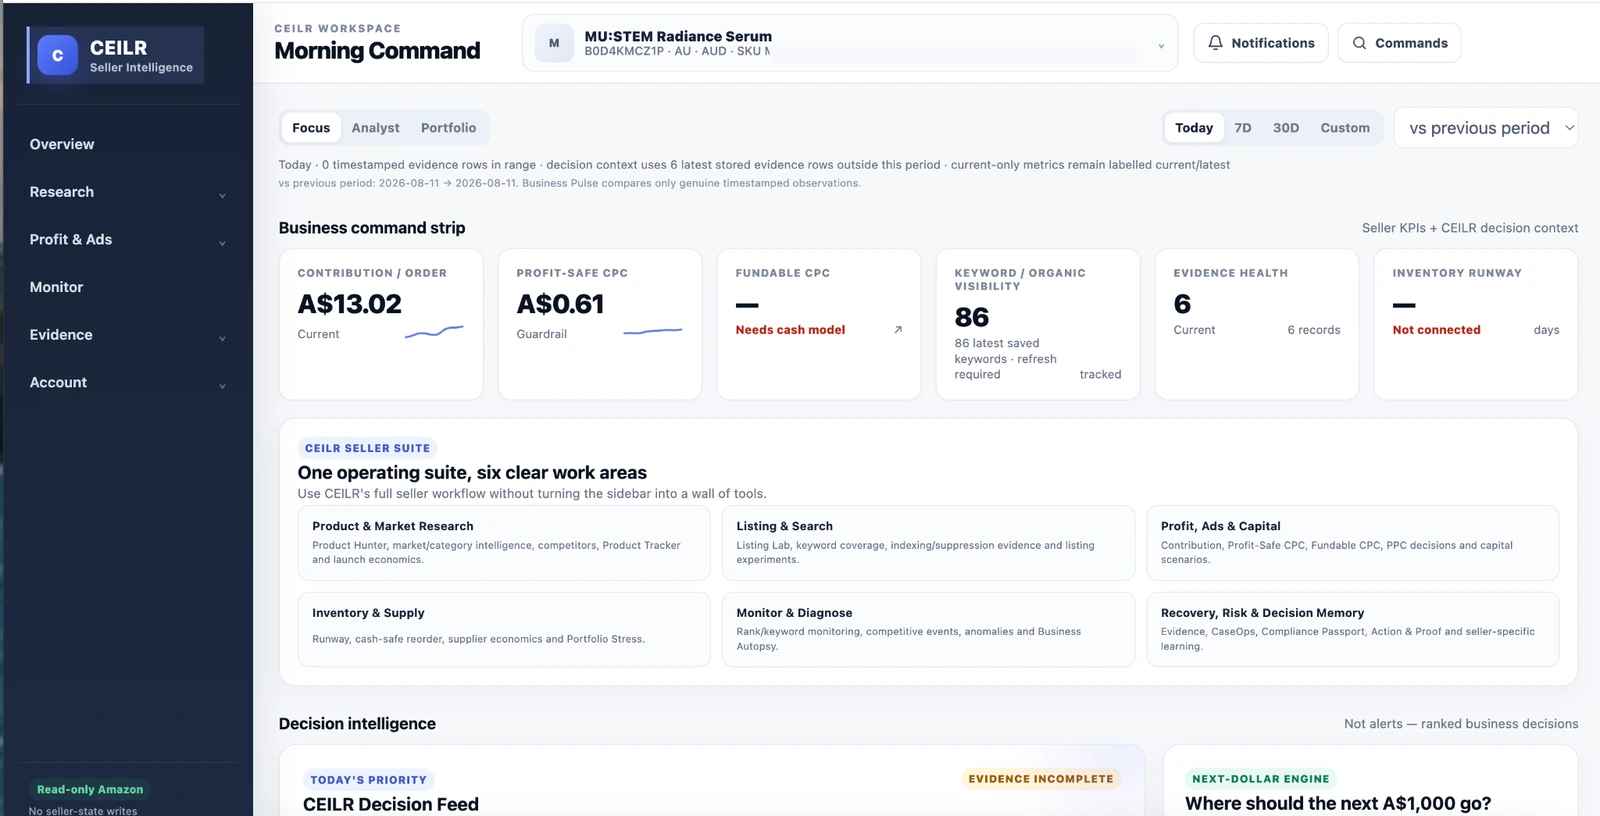Open the Inventory & Supply card

coord(504,629)
